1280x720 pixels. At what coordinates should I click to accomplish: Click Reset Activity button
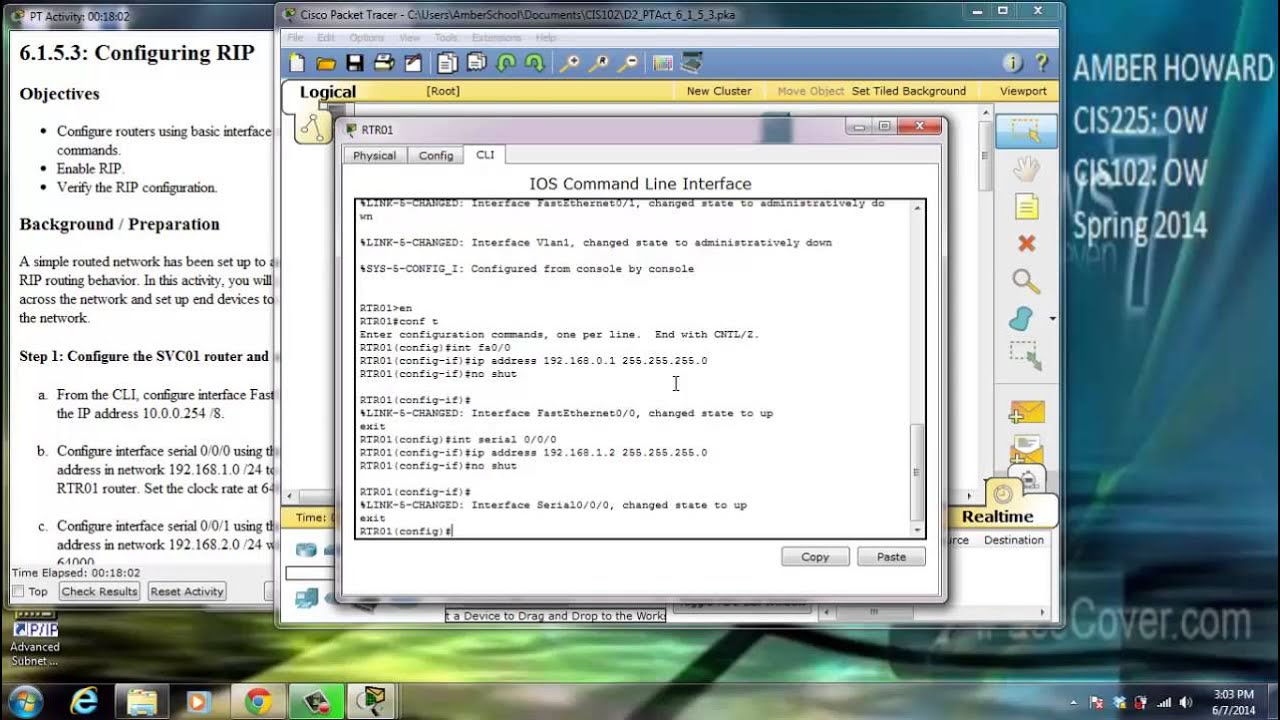(186, 591)
